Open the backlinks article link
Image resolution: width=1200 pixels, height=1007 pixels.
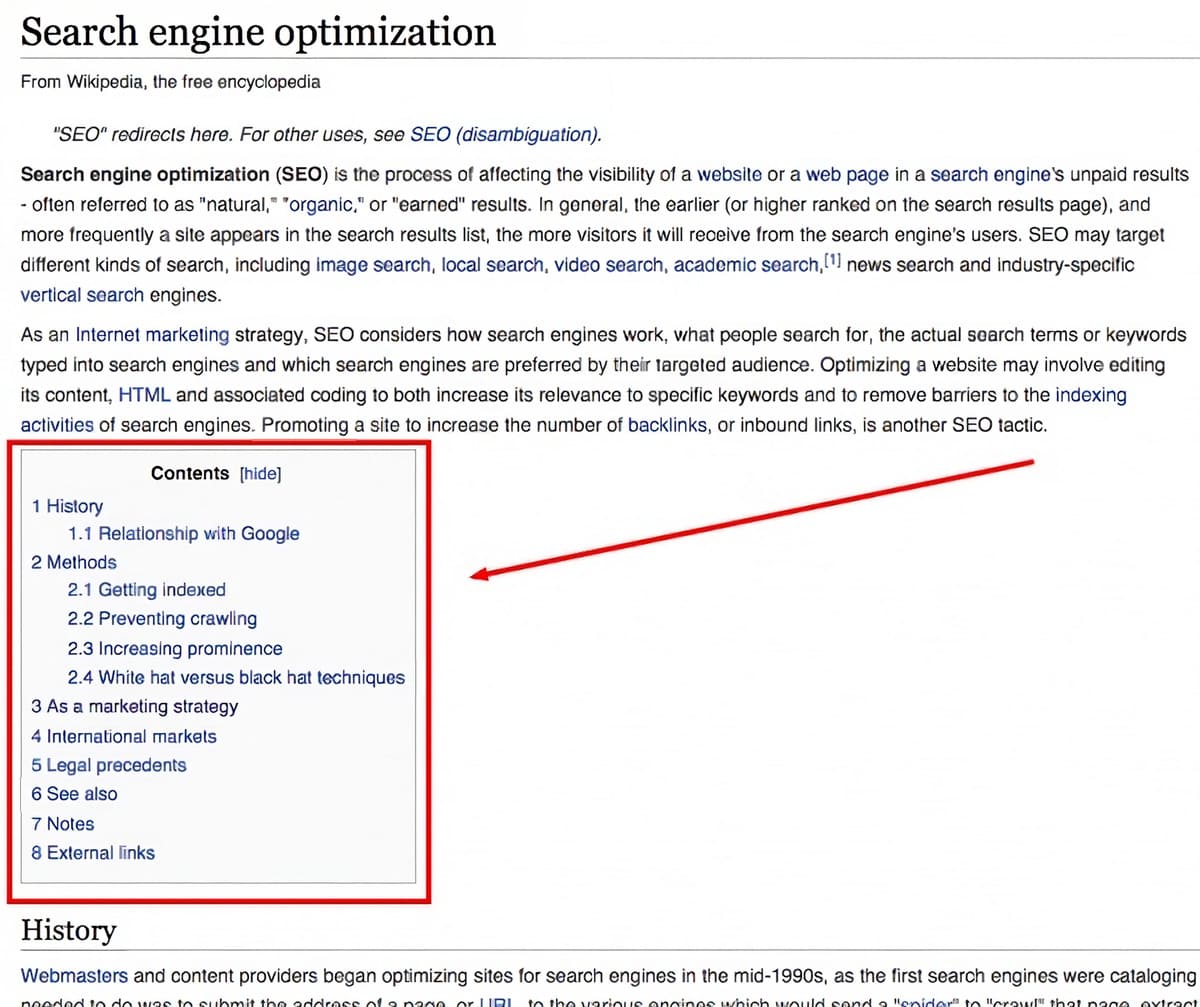pyautogui.click(x=668, y=425)
